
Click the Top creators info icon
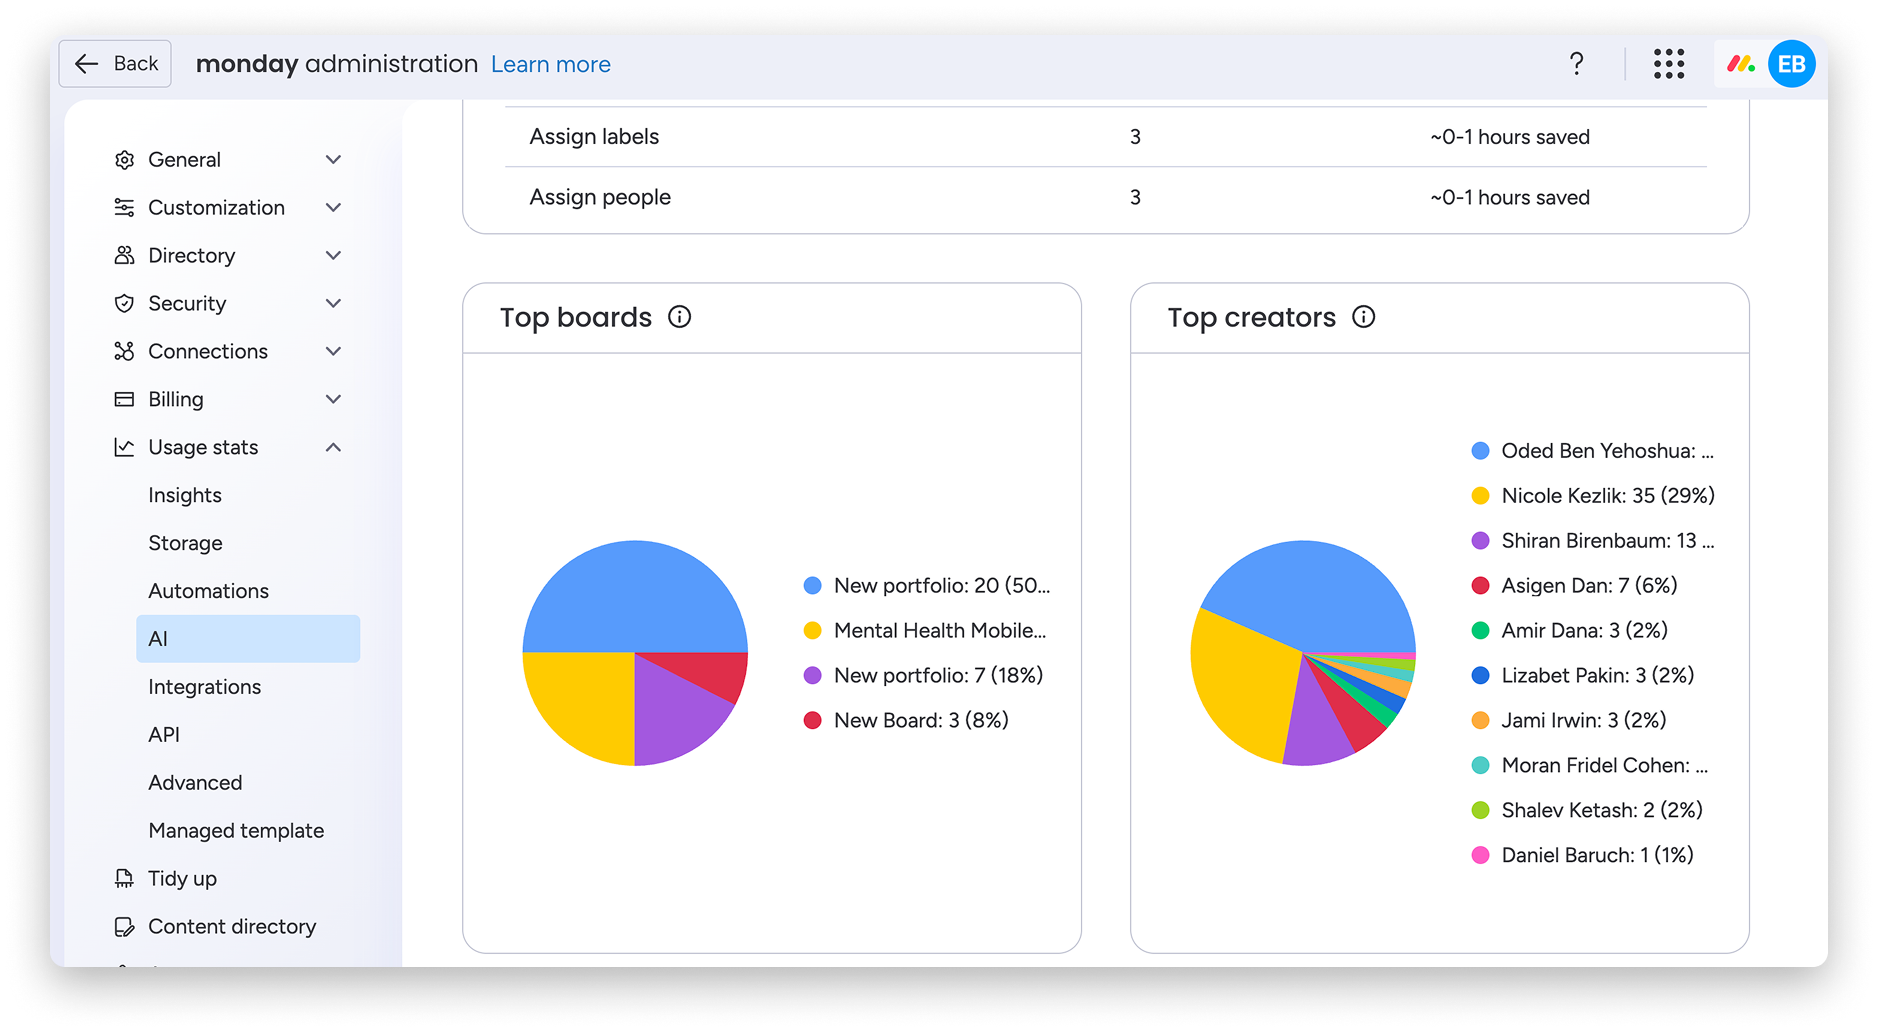[x=1363, y=317]
